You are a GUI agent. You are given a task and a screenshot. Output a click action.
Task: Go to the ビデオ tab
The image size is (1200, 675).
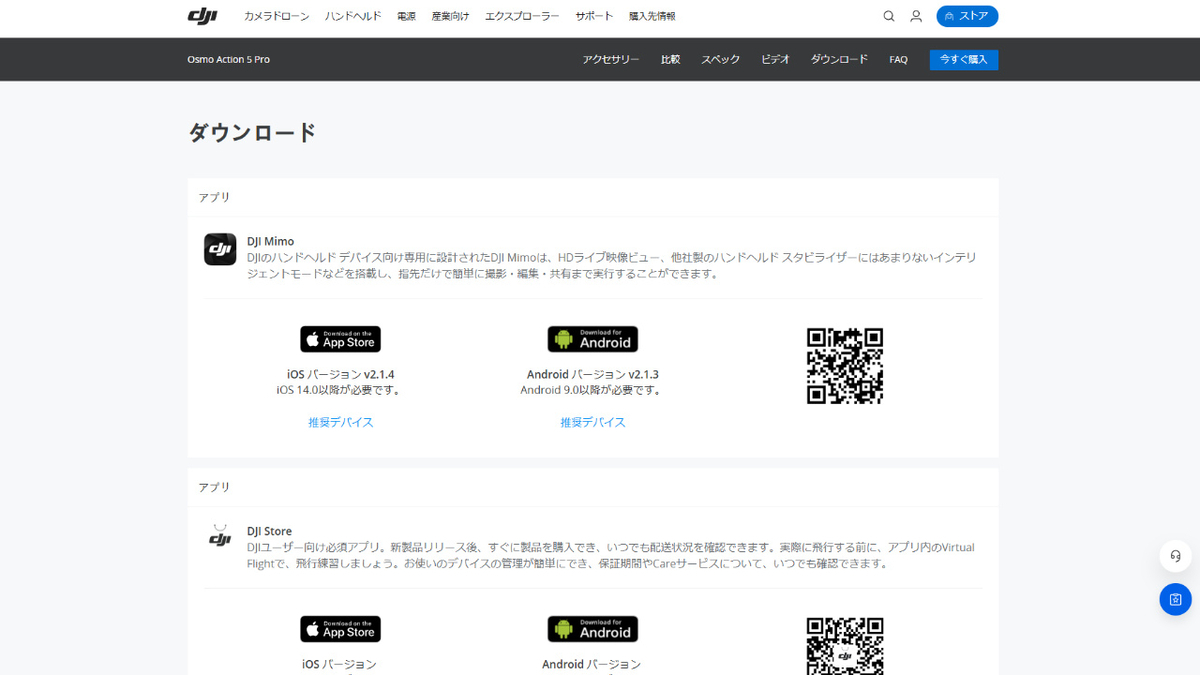point(775,59)
